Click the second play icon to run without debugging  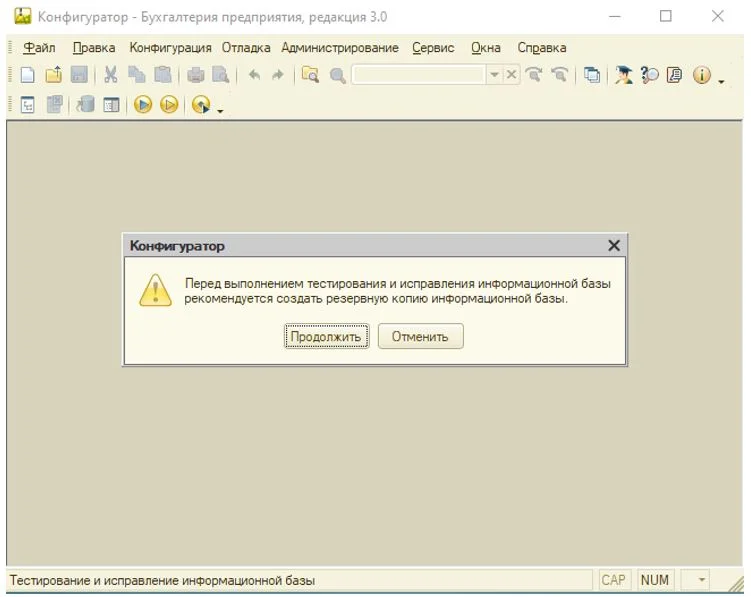point(169,104)
